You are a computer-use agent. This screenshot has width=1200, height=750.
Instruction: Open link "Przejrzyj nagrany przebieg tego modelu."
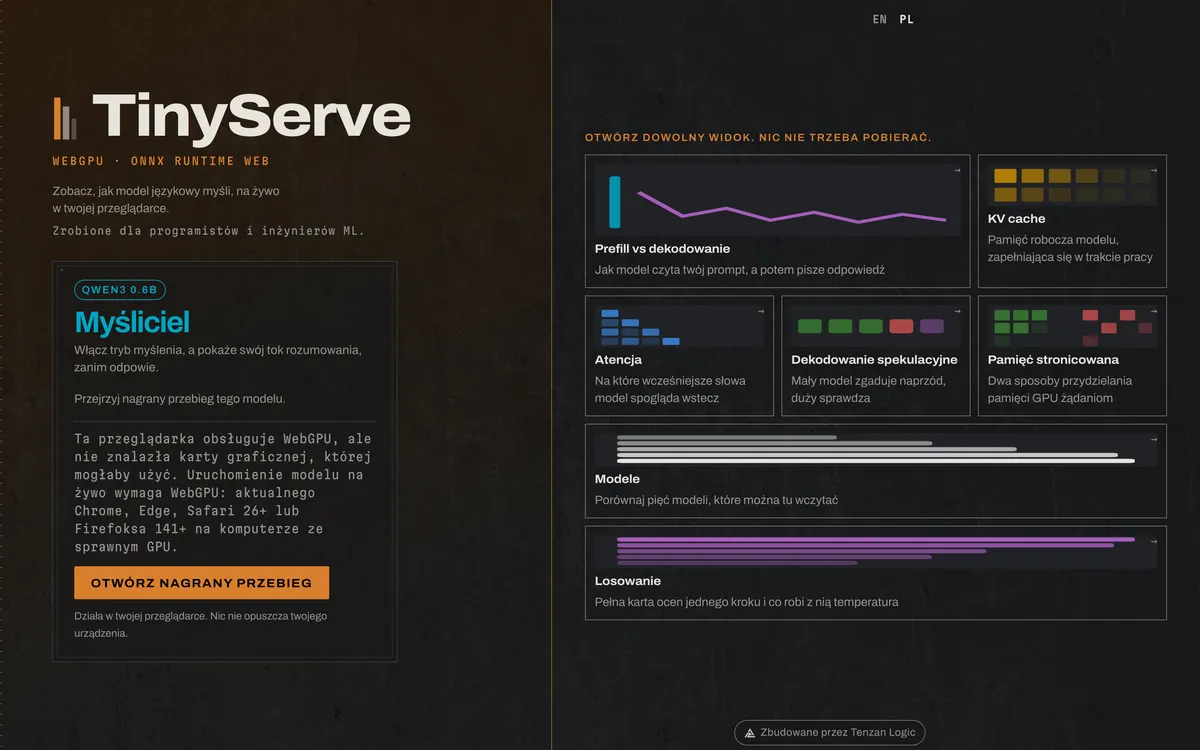point(180,399)
